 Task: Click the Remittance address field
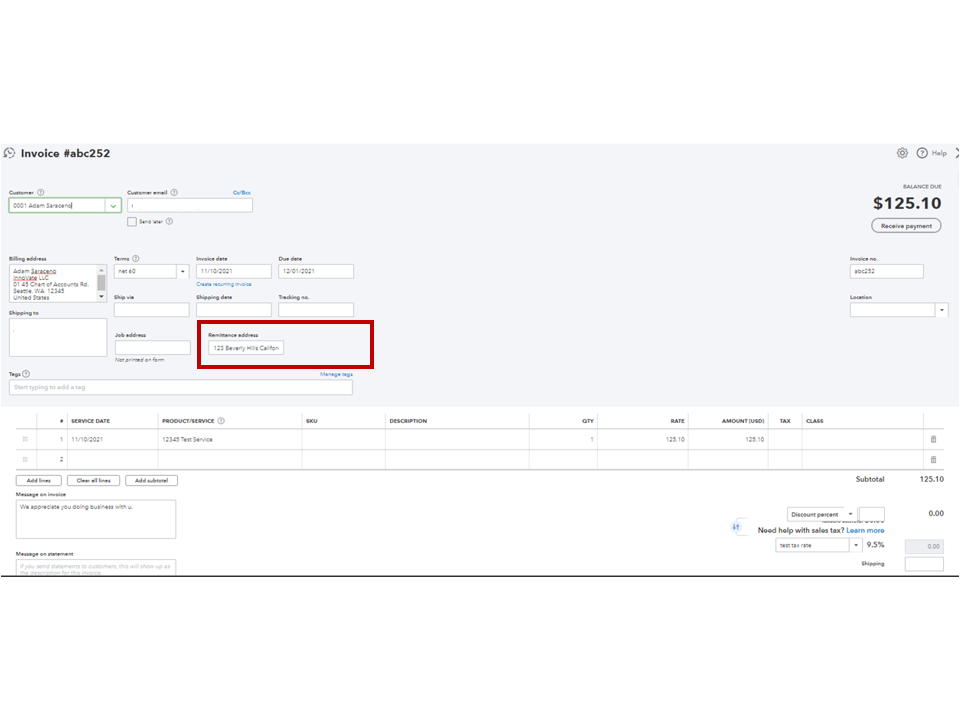246,348
